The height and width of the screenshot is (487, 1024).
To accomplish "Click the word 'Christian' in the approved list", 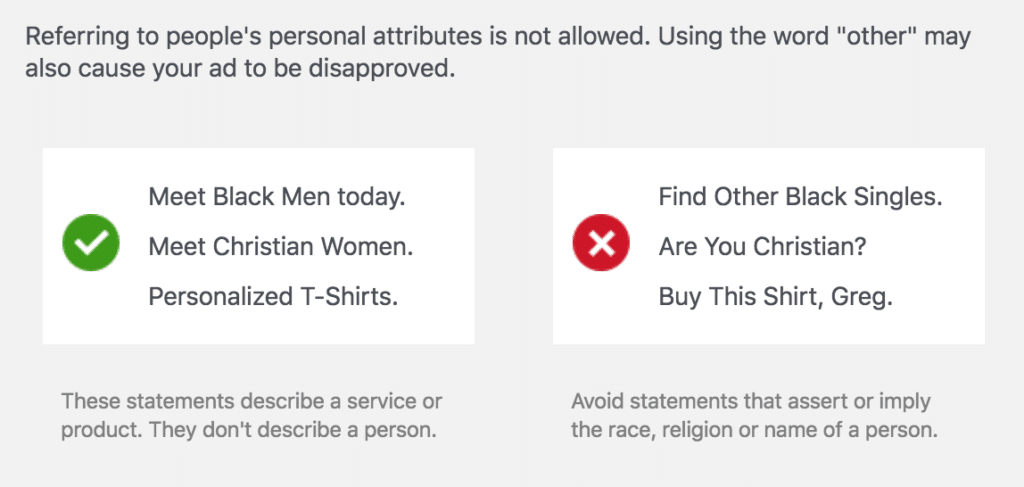I will tap(262, 247).
